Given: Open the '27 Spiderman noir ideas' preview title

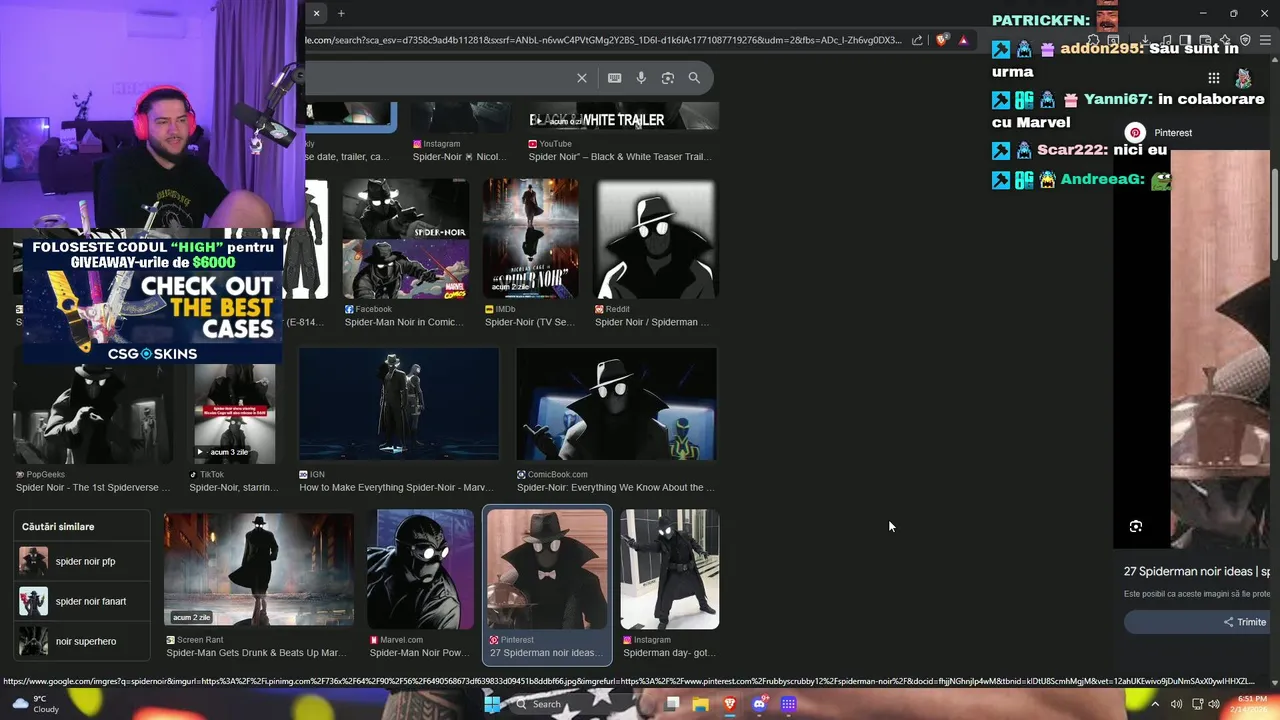Looking at the screenshot, I should 1196,571.
